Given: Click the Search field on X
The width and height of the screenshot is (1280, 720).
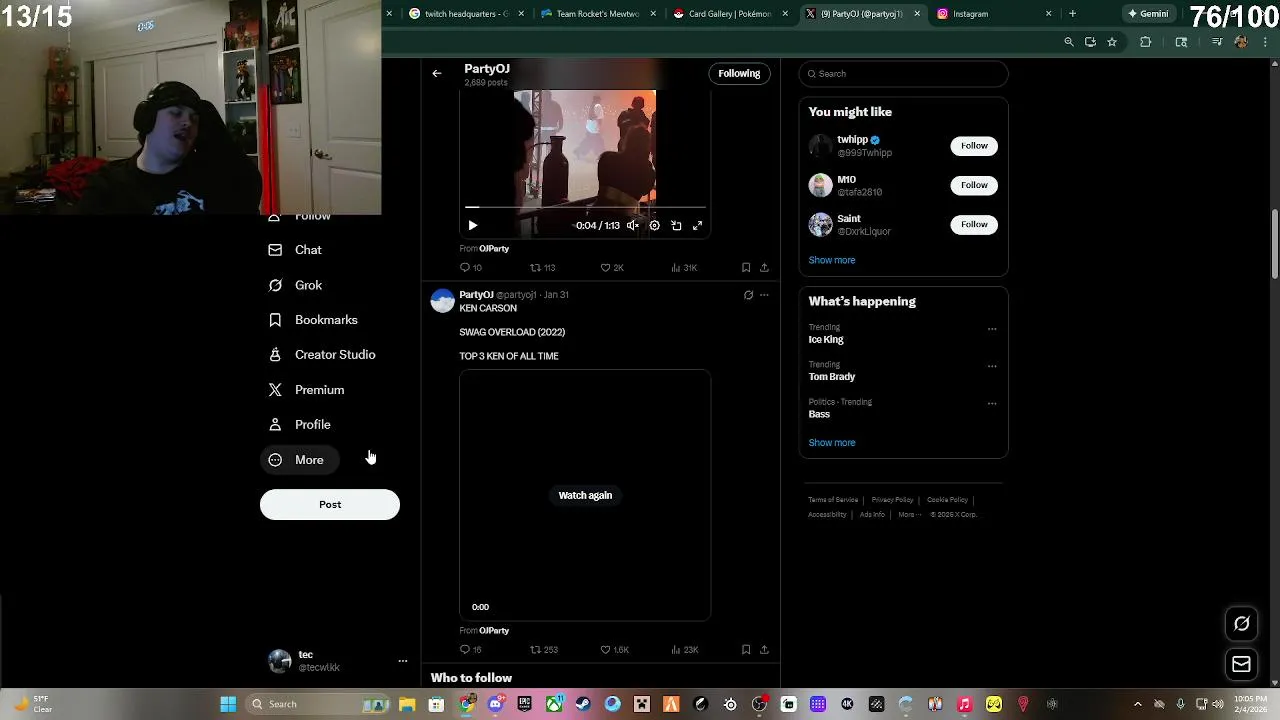Looking at the screenshot, I should tap(903, 74).
